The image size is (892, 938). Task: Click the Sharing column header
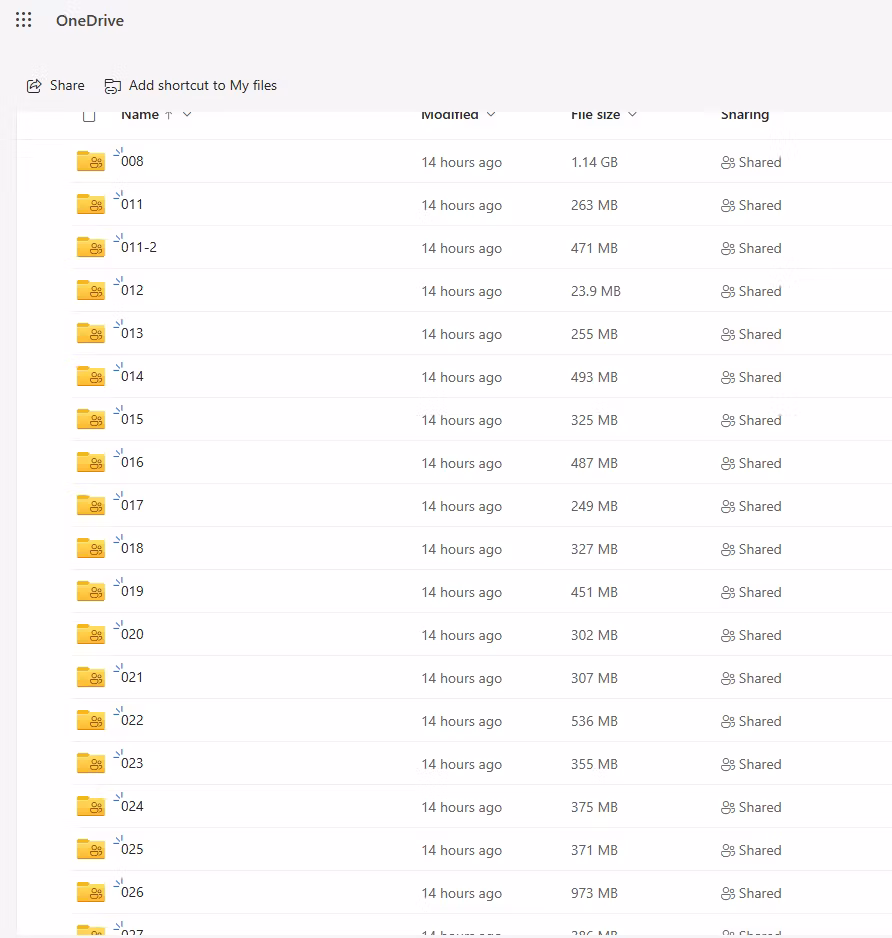(745, 115)
